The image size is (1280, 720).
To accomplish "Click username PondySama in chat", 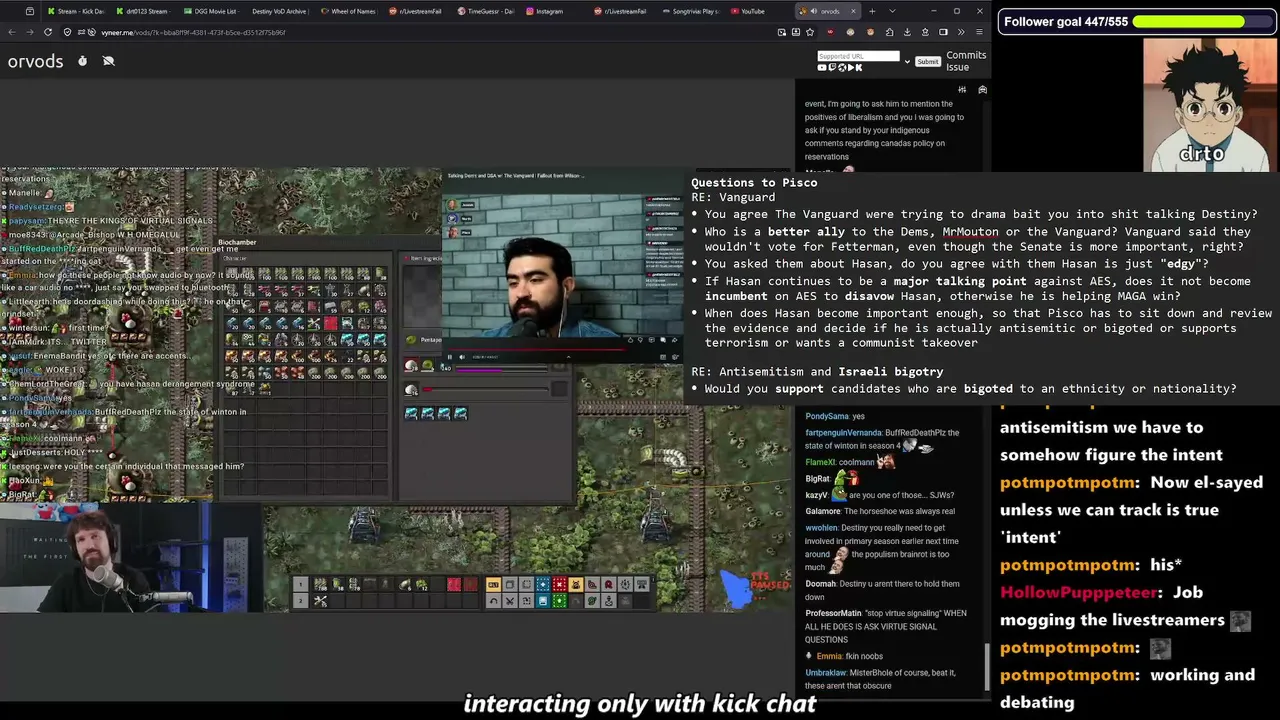I will pyautogui.click(x=827, y=416).
